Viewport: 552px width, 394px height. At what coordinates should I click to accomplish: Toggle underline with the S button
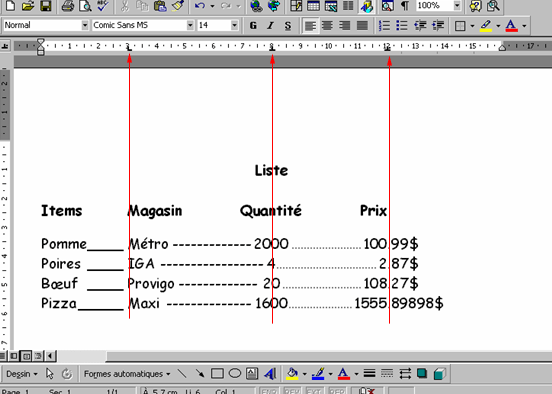click(288, 25)
